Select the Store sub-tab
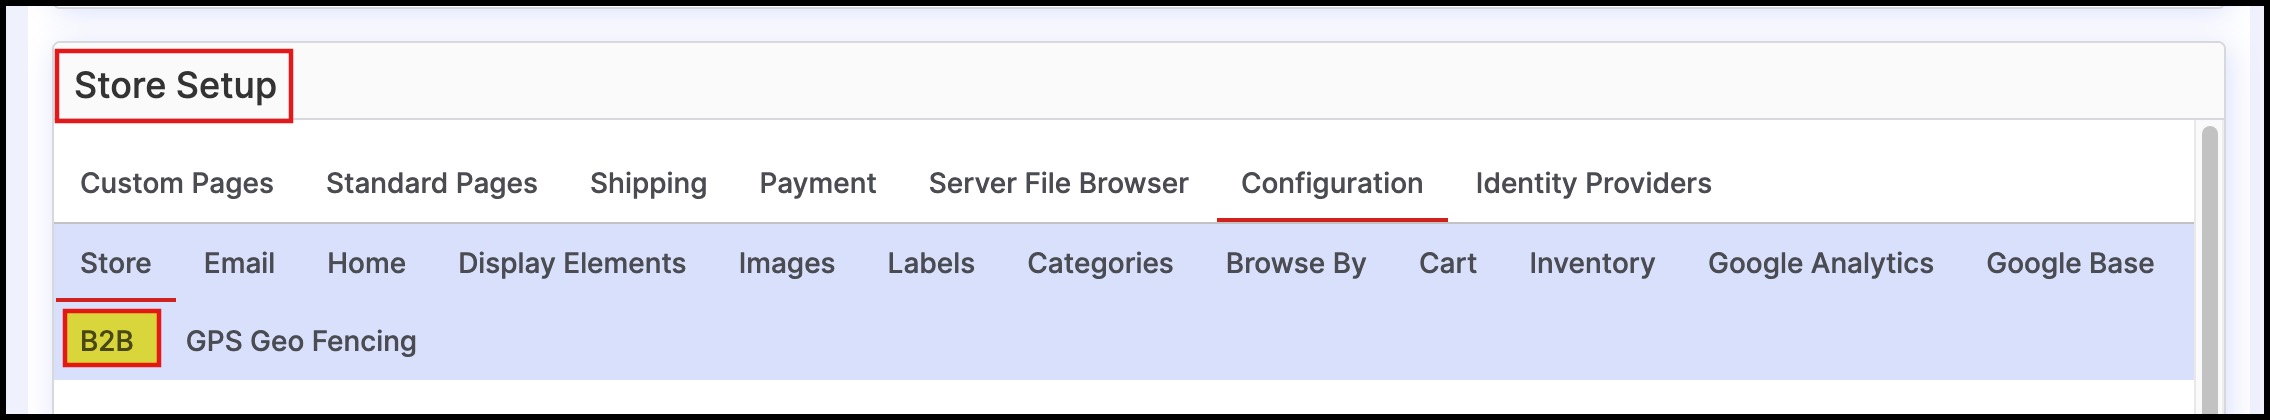This screenshot has height=420, width=2270. click(x=116, y=263)
